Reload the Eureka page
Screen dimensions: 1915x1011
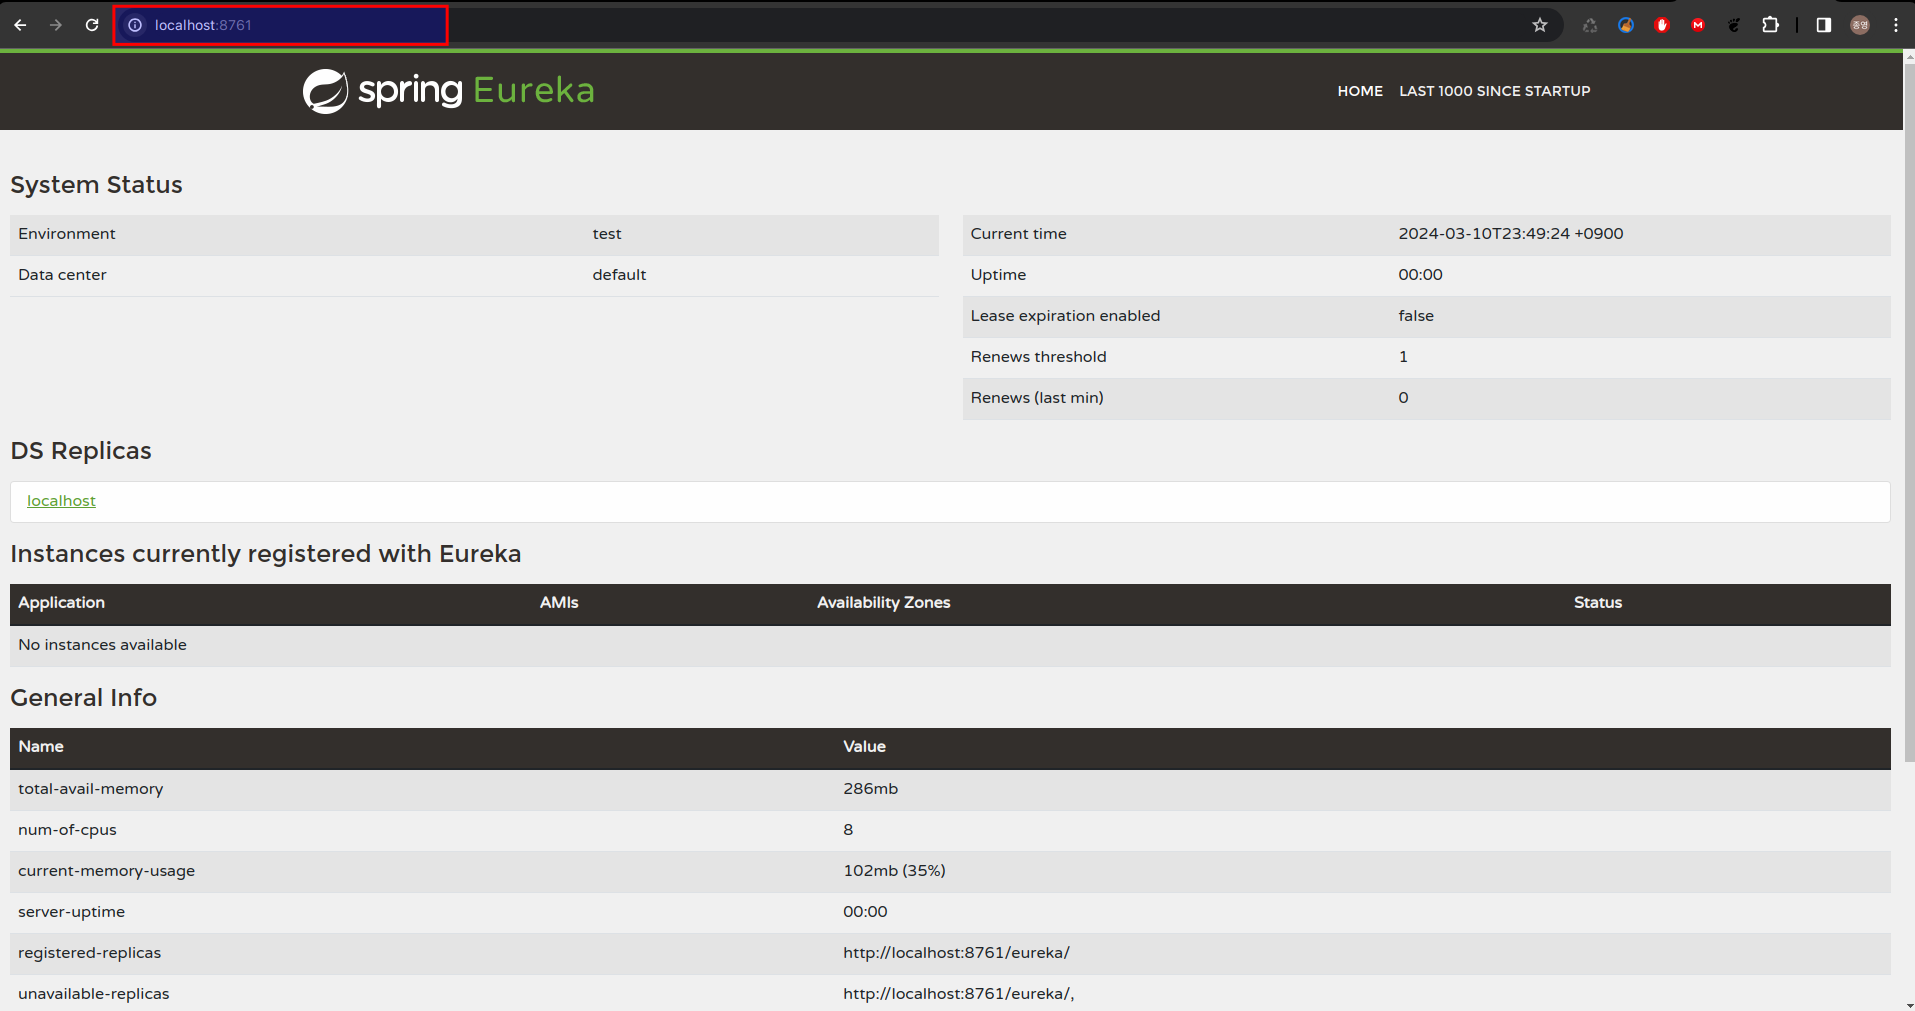tap(92, 25)
